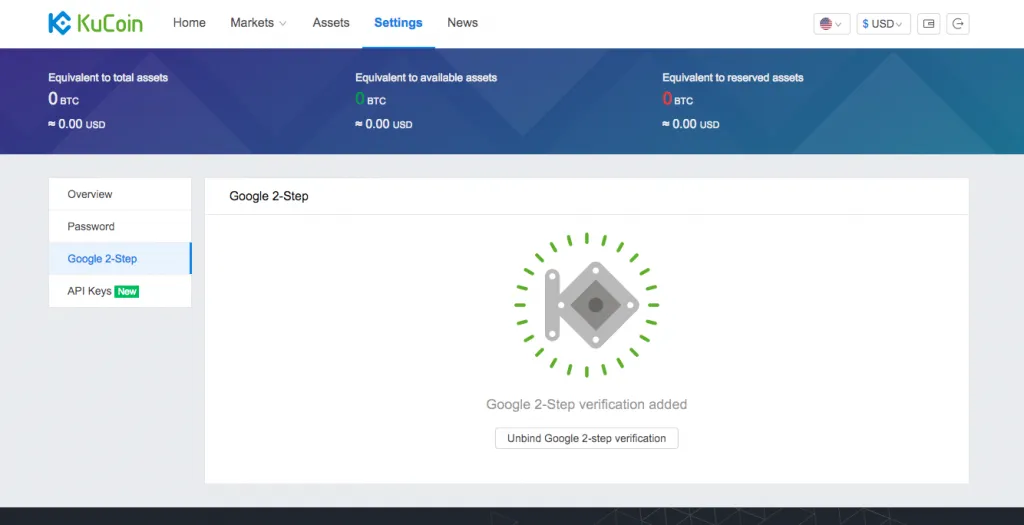Click the white 0 BTC total value
The height and width of the screenshot is (525, 1024).
(63, 99)
